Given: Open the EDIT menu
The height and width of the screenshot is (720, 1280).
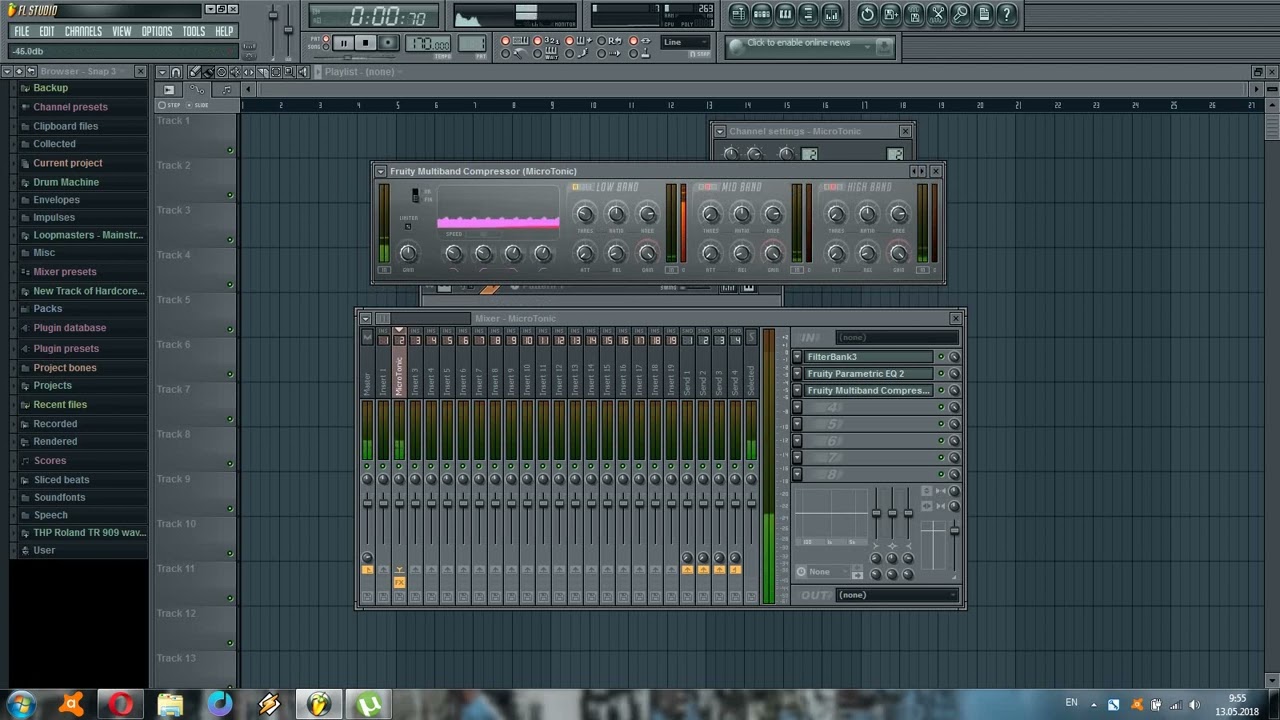Looking at the screenshot, I should pos(47,31).
